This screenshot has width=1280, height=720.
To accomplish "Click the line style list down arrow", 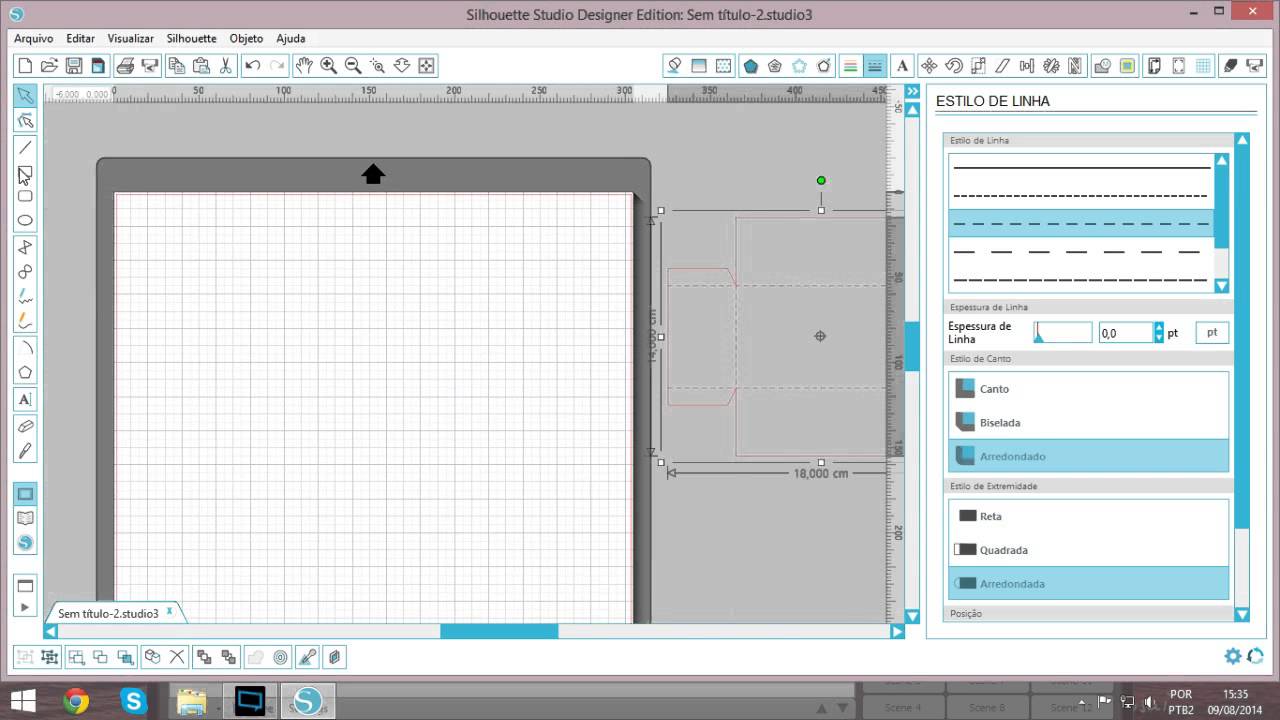I will [1221, 286].
